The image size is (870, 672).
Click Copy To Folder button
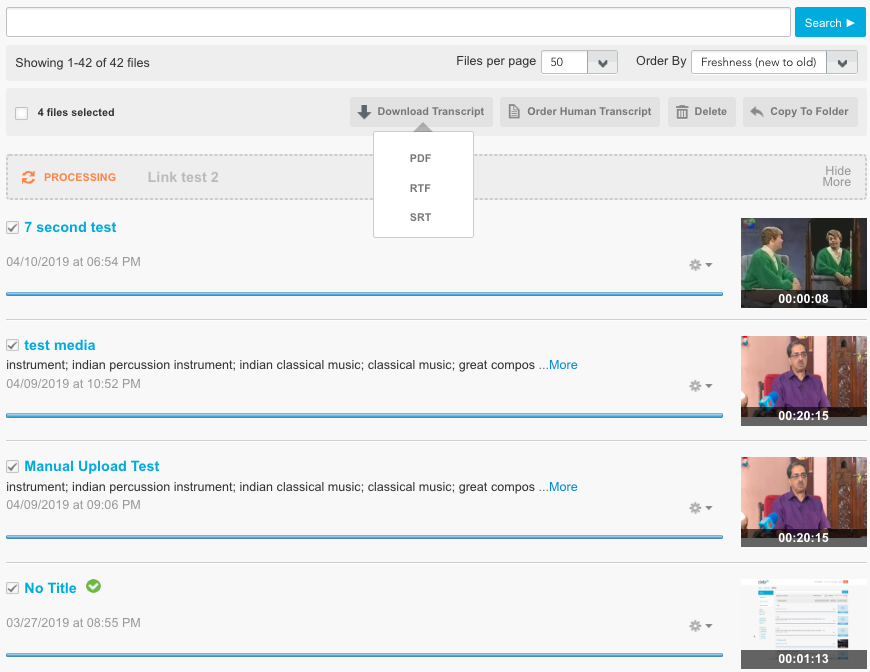(x=800, y=112)
